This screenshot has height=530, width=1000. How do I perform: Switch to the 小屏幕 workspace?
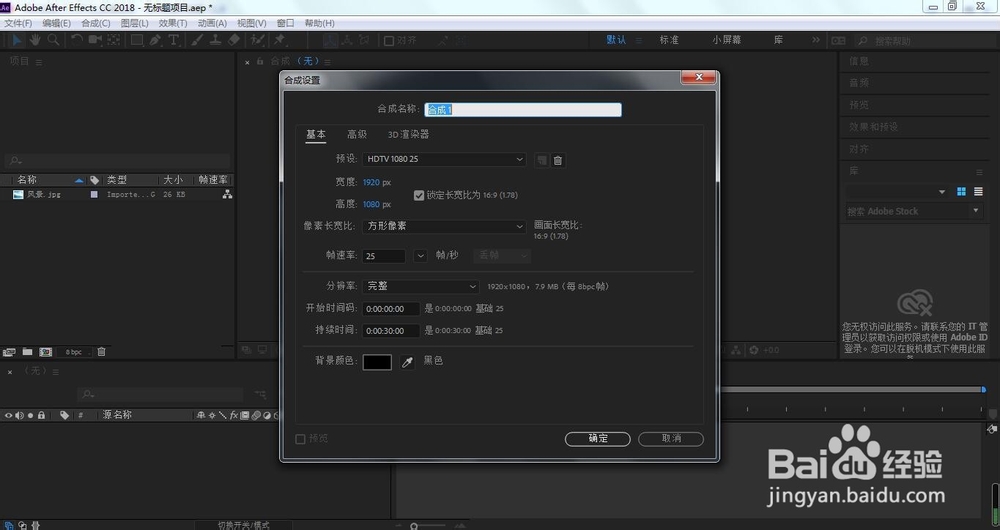(726, 40)
